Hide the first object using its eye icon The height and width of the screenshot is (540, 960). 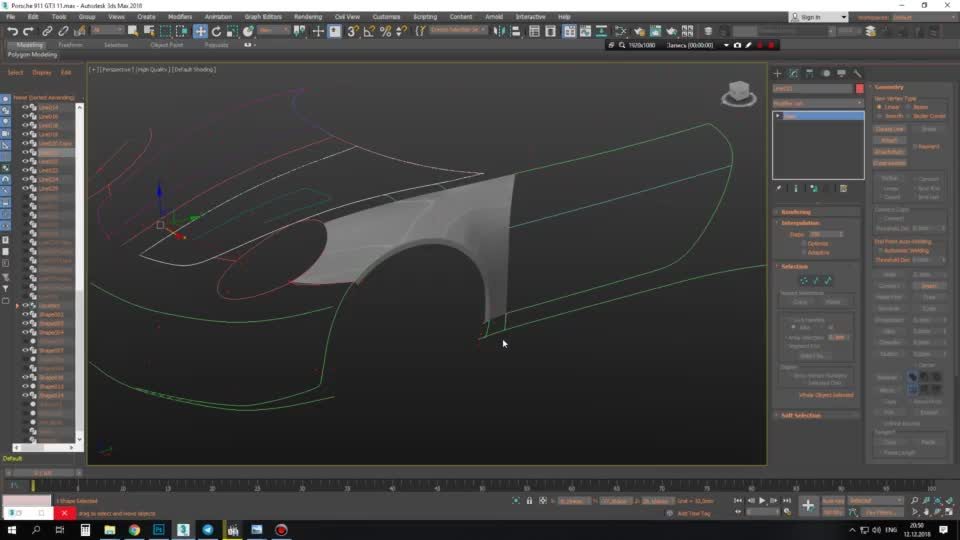(25, 107)
